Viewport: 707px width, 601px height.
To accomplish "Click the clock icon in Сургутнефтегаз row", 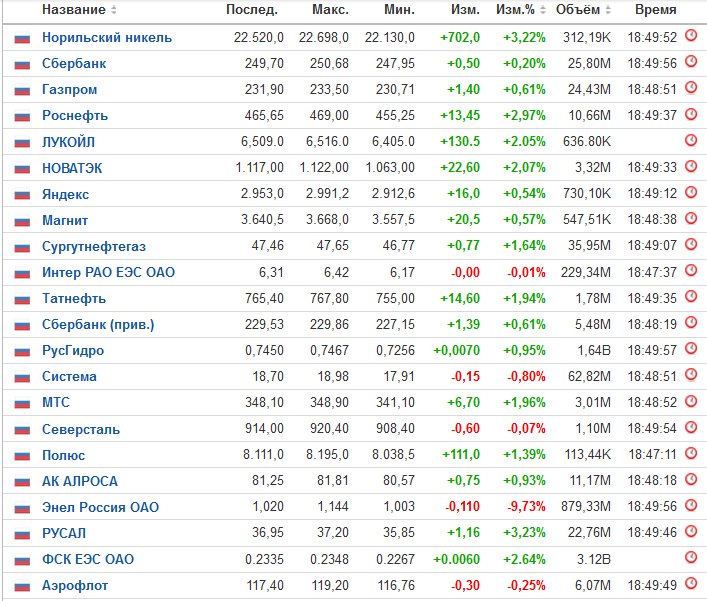I will coord(691,244).
